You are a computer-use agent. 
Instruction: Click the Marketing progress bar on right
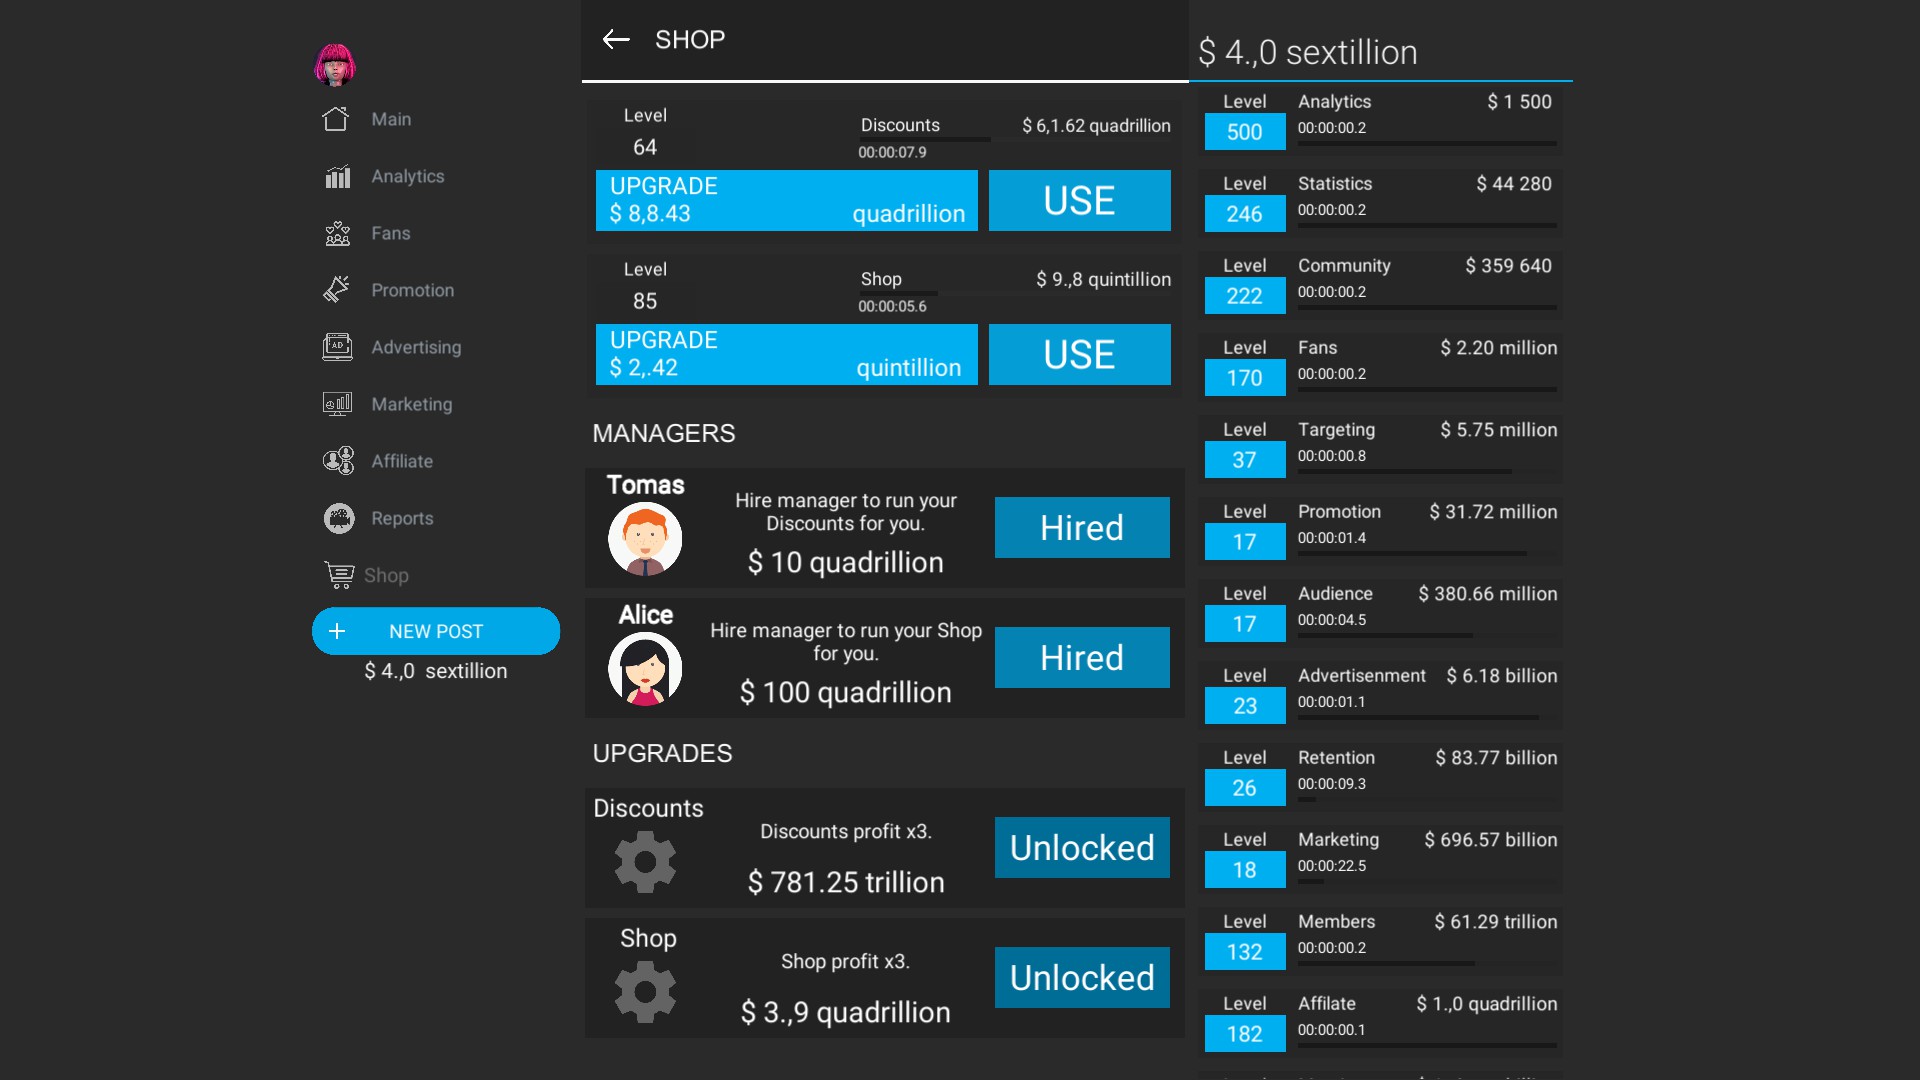[x=1426, y=883]
